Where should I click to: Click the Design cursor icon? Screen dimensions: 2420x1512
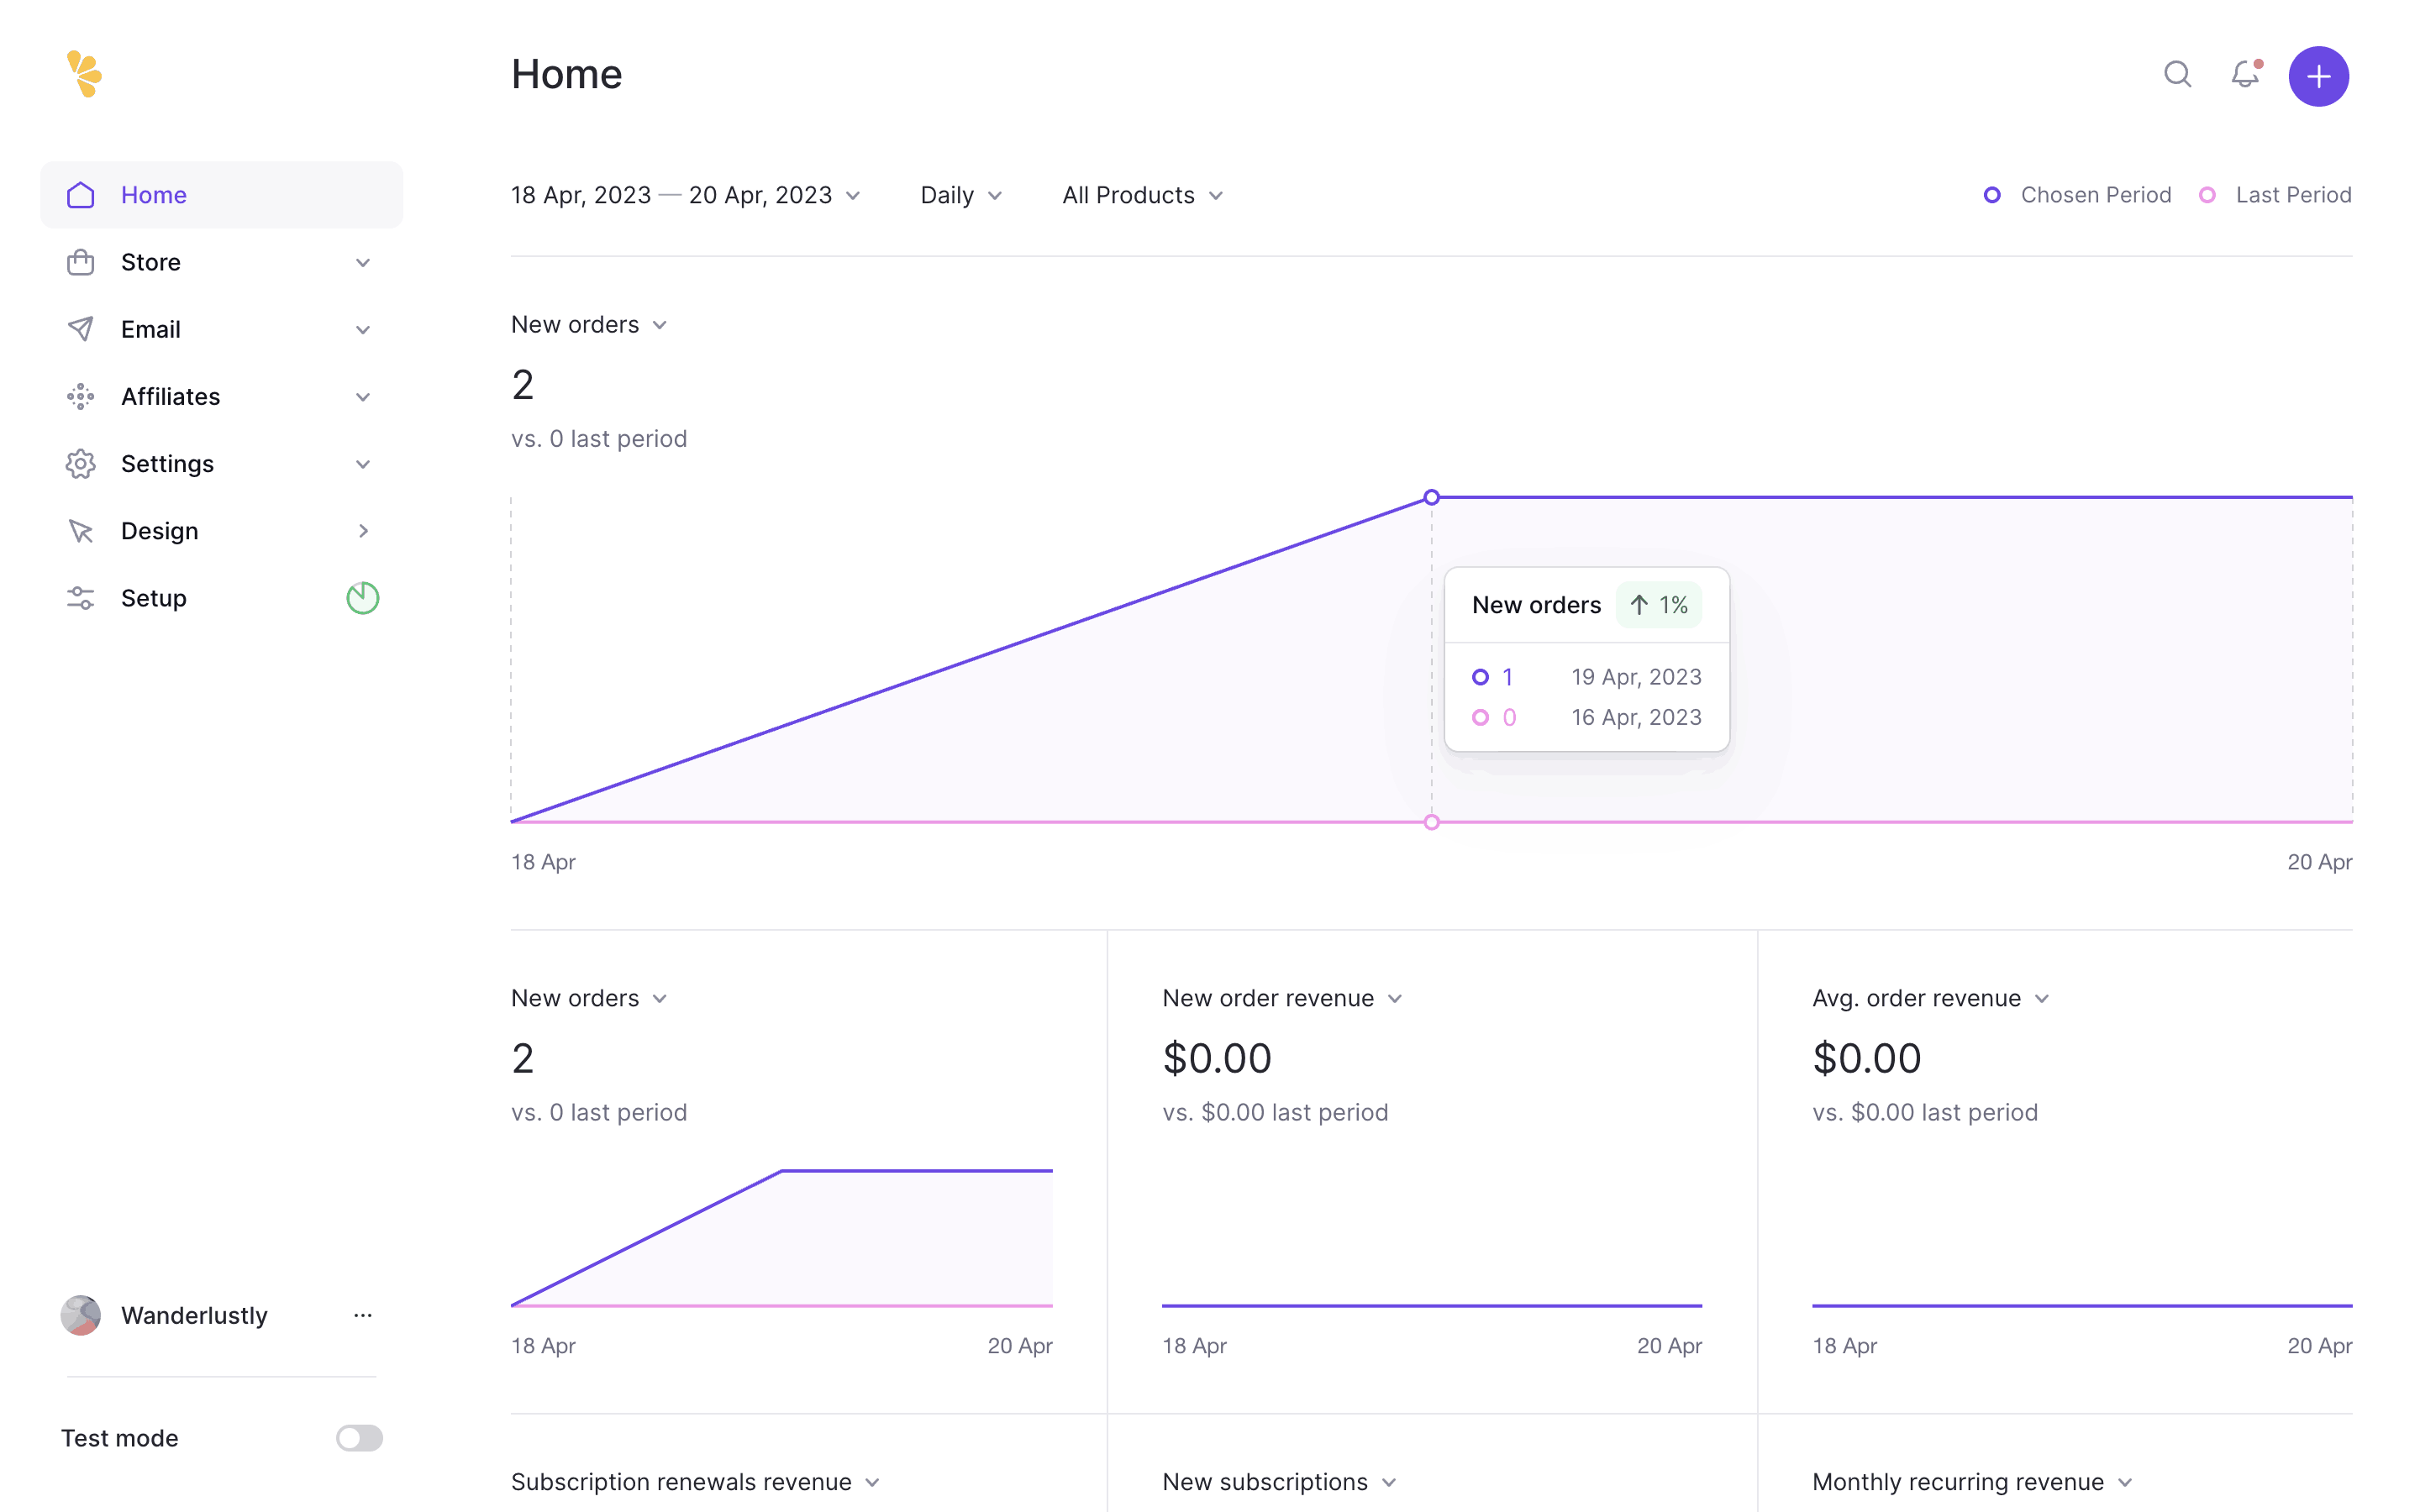pyautogui.click(x=81, y=531)
